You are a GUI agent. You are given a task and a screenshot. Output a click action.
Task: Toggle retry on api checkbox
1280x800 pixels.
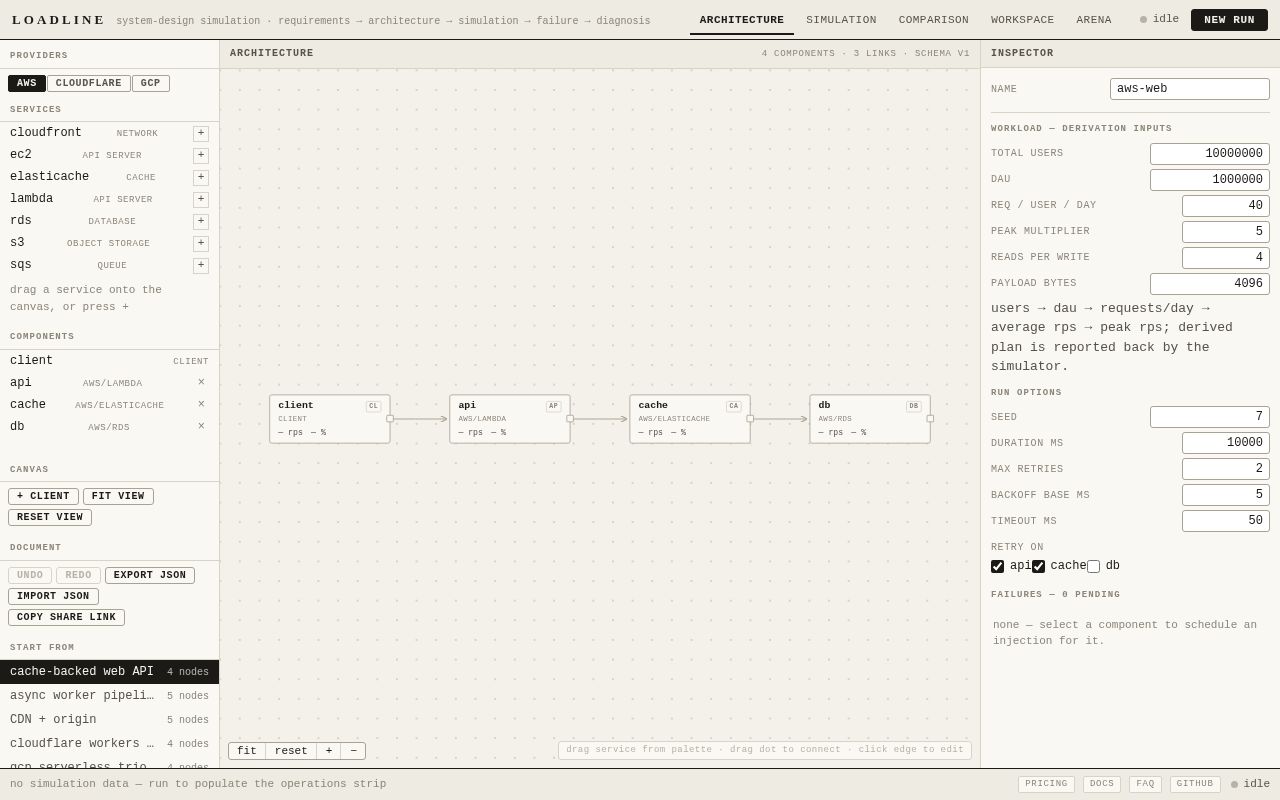click(x=997, y=566)
